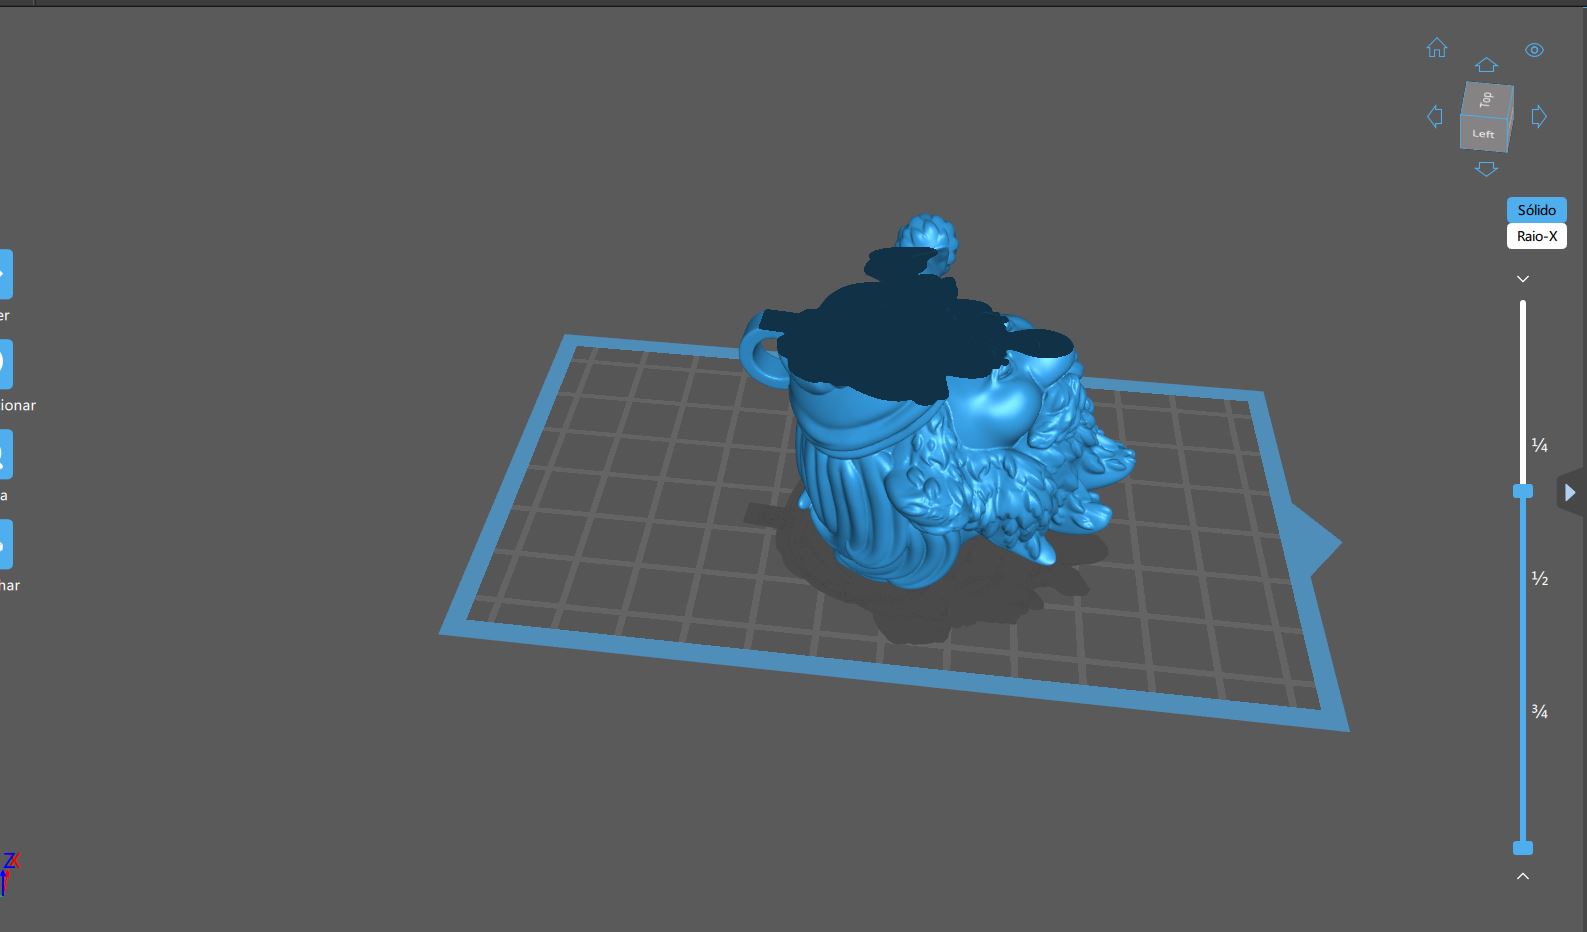Expand the collapsed right-side panel arrow
The height and width of the screenshot is (932, 1587).
[x=1571, y=493]
